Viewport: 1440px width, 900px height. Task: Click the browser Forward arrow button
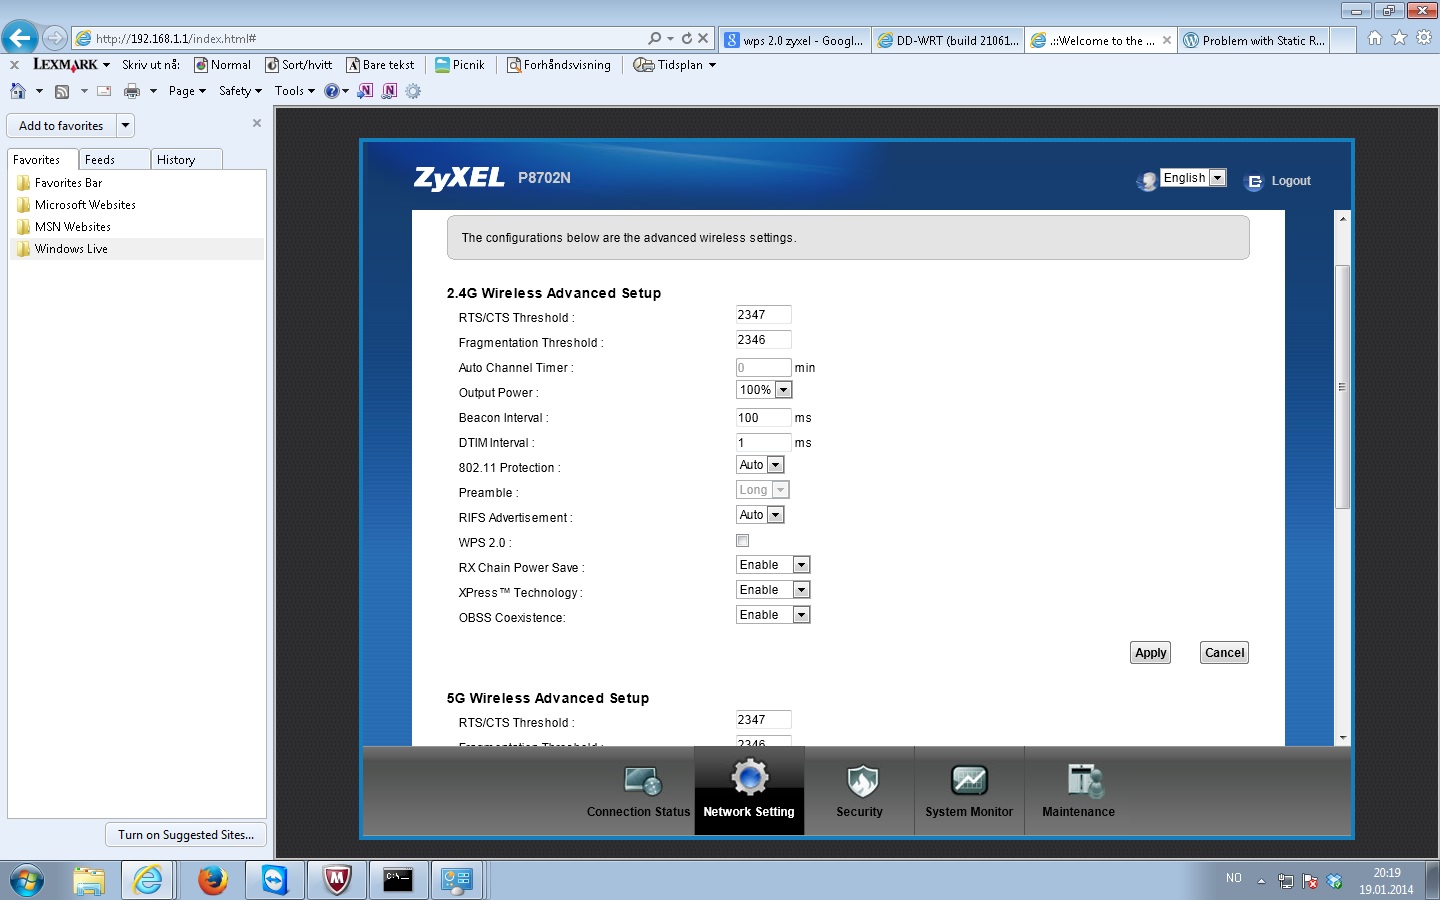55,38
